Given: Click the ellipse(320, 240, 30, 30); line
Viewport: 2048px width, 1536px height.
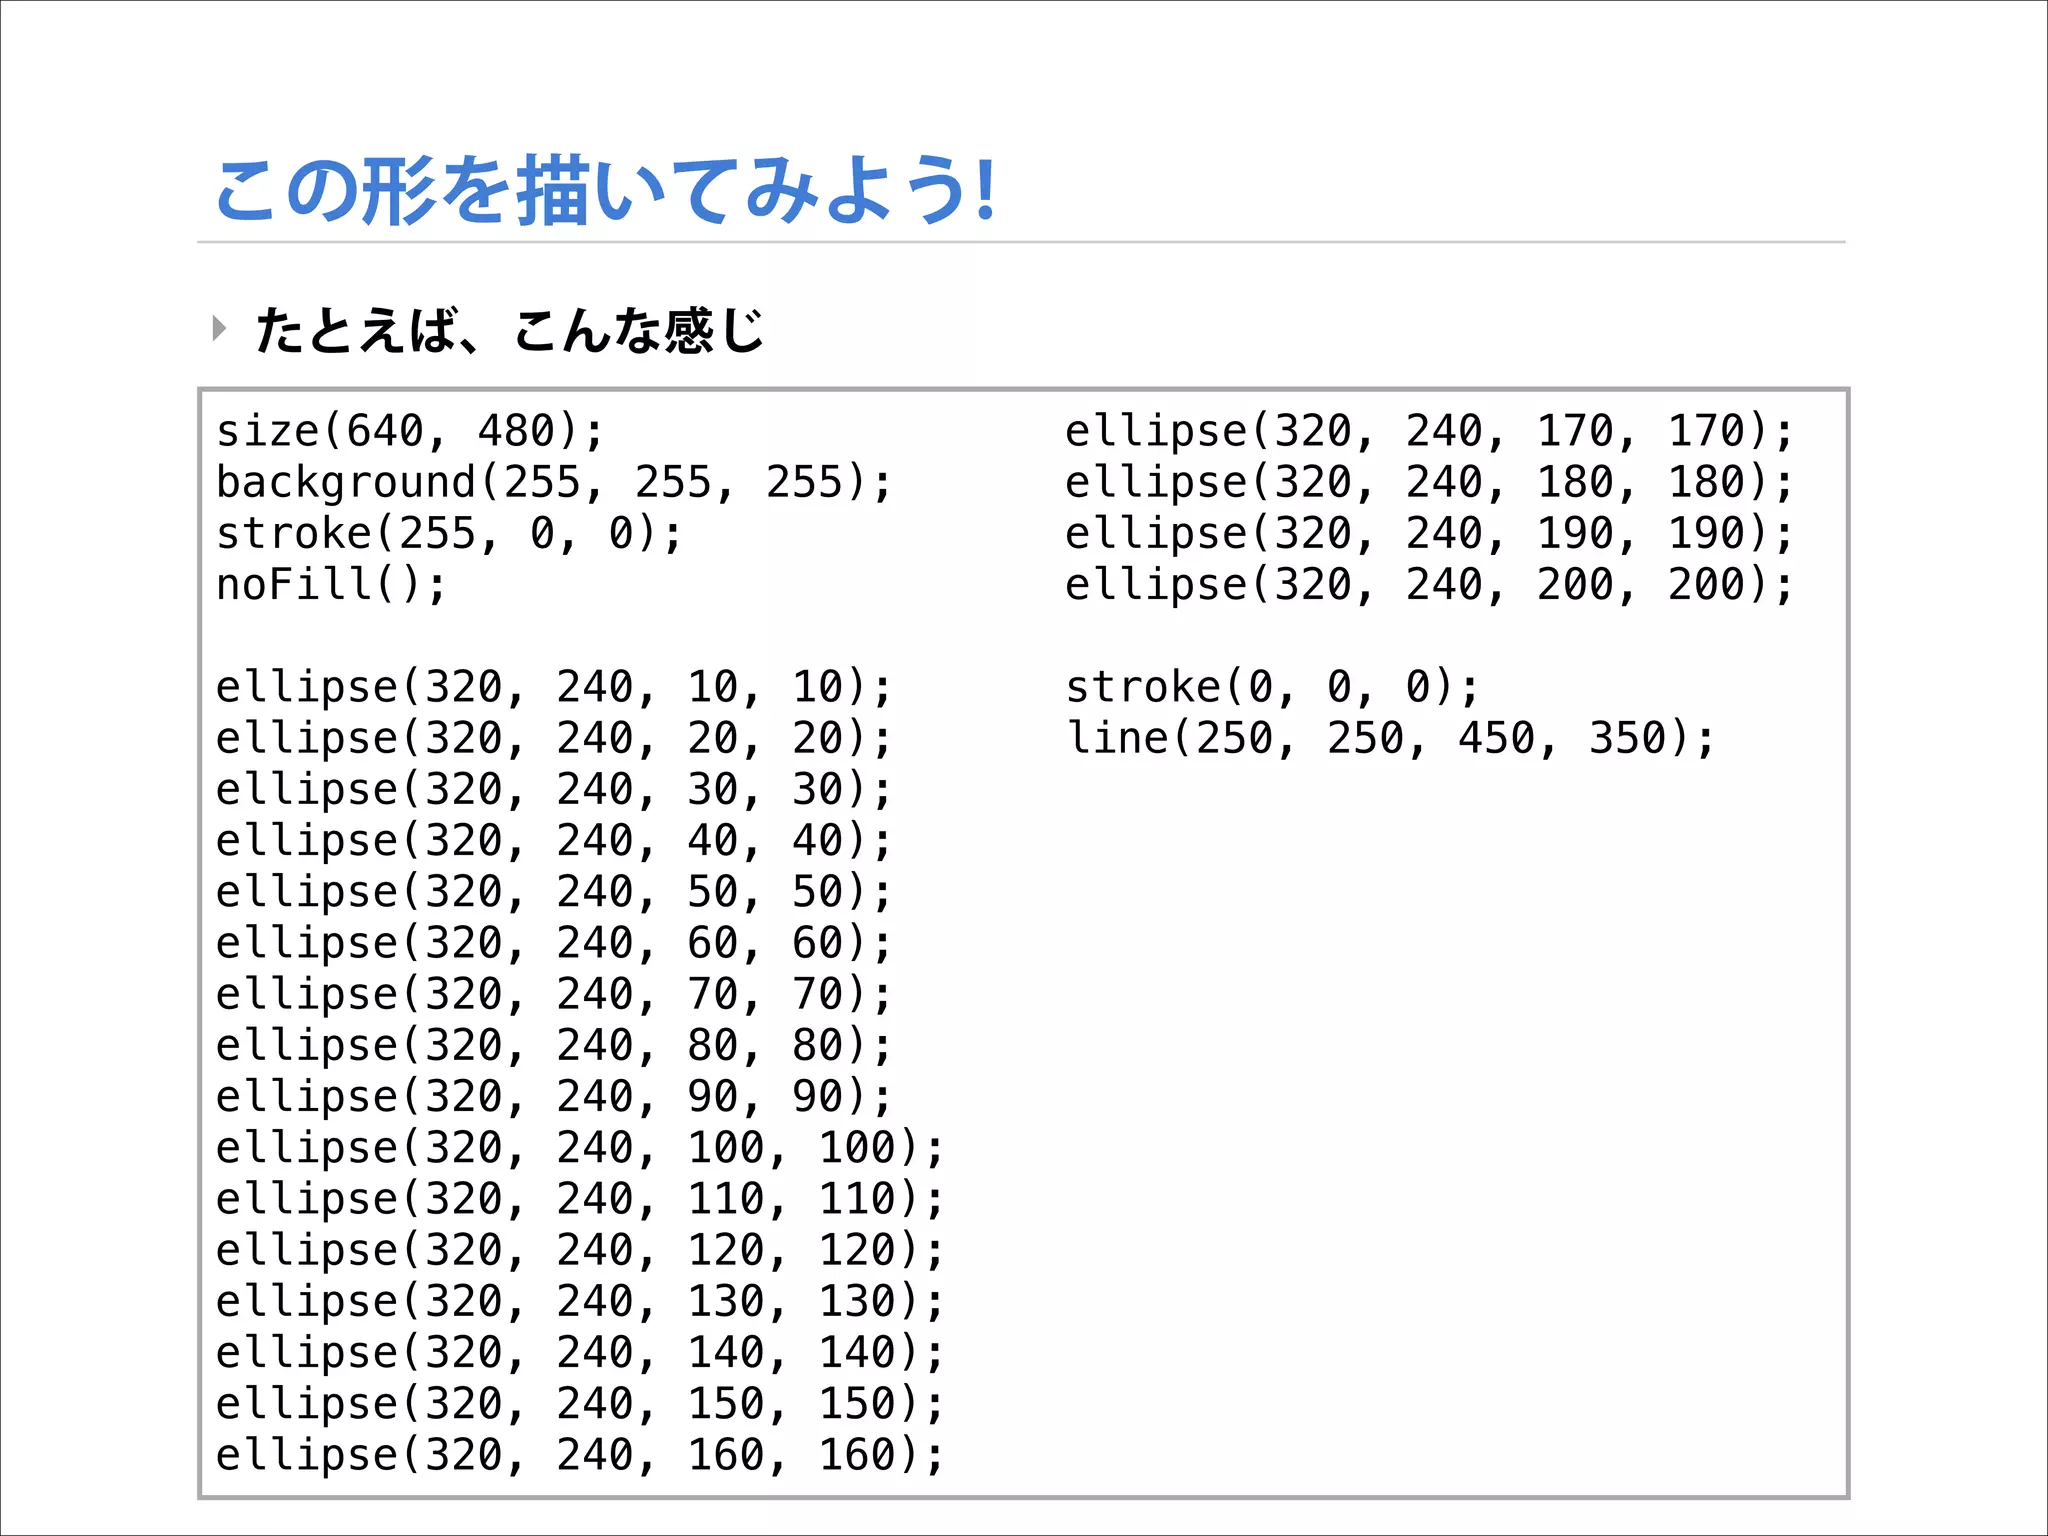Looking at the screenshot, I should 553,790.
